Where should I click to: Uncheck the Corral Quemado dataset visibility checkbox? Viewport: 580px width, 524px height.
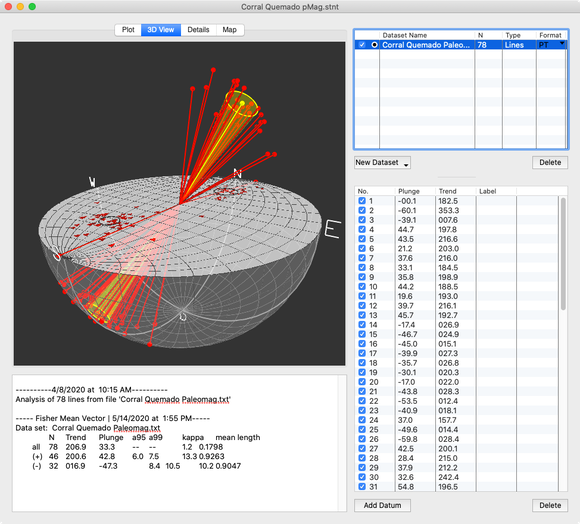(x=362, y=45)
